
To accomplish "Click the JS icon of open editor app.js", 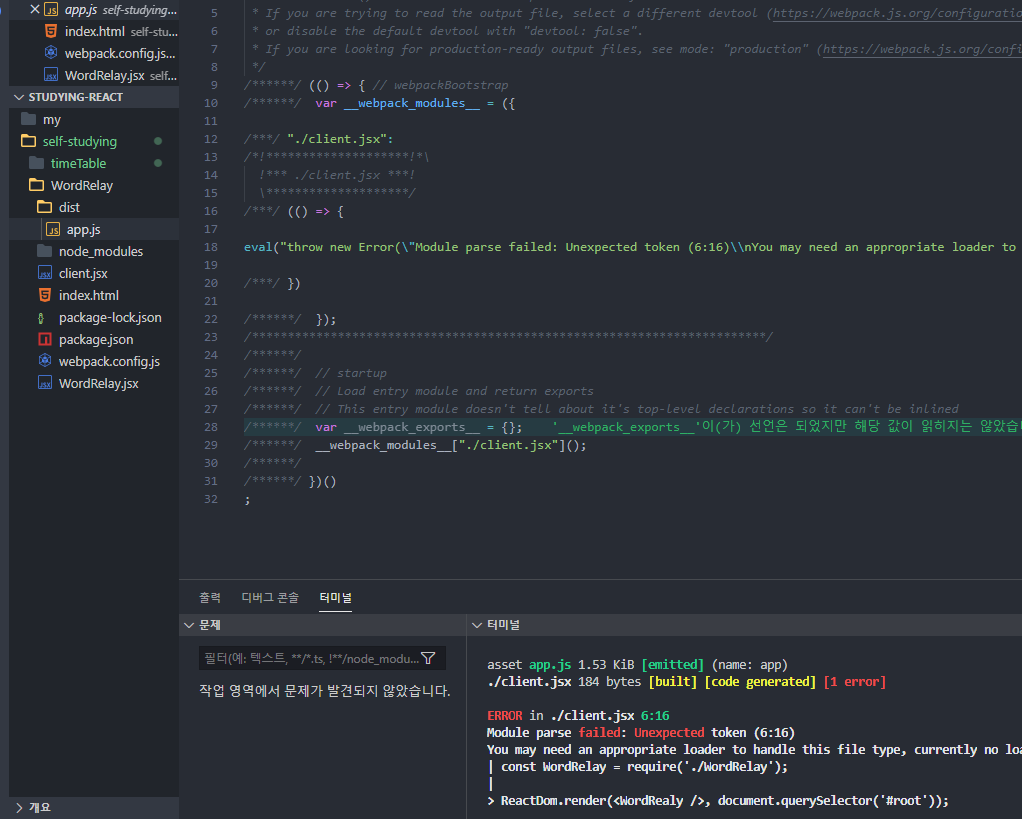I will (51, 10).
